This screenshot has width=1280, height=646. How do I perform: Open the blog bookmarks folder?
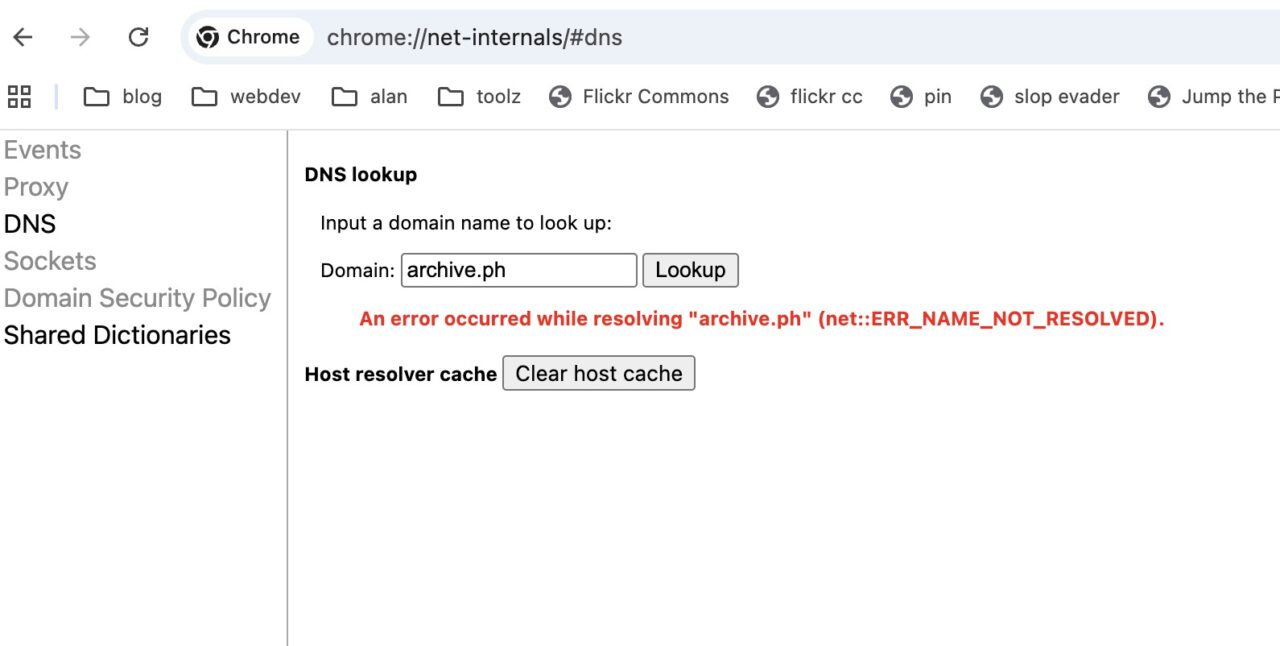point(122,96)
